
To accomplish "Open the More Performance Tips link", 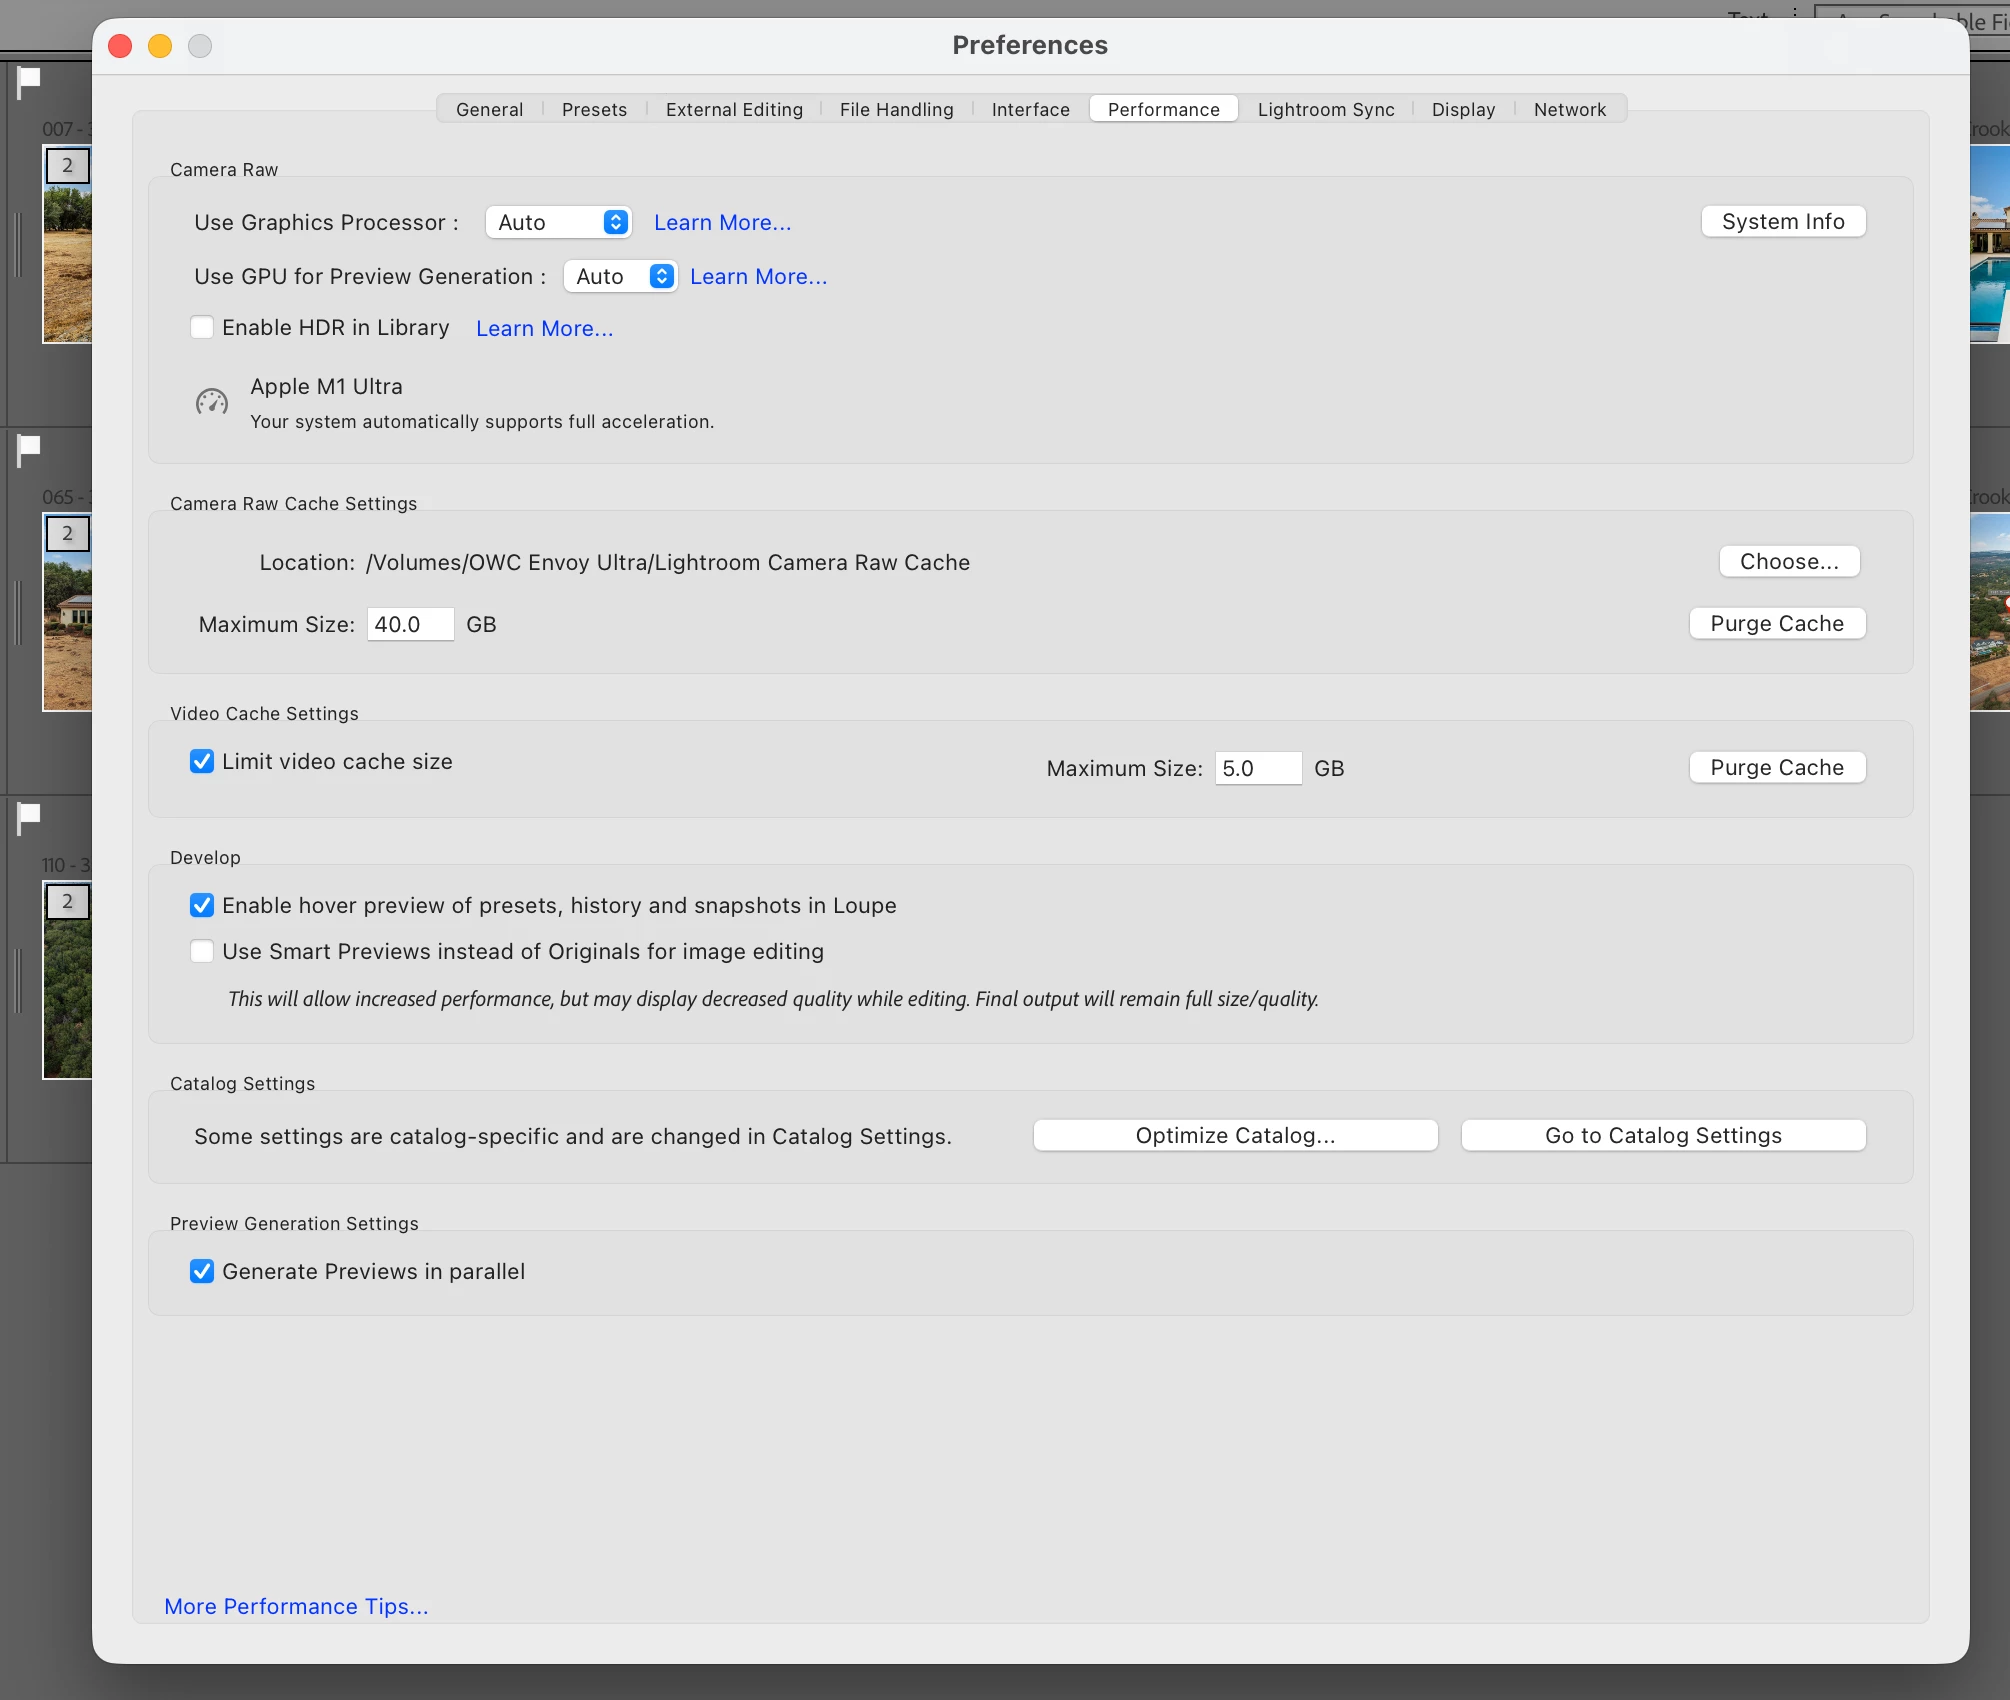I will click(296, 1607).
